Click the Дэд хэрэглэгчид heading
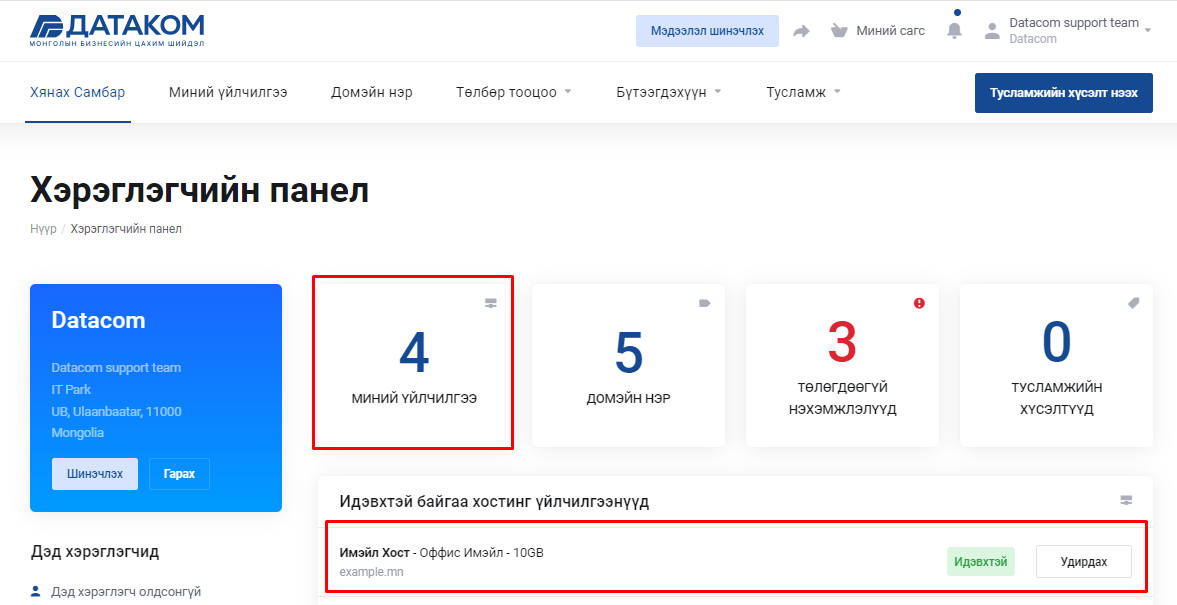Screen dimensions: 1177x605 [x=95, y=552]
